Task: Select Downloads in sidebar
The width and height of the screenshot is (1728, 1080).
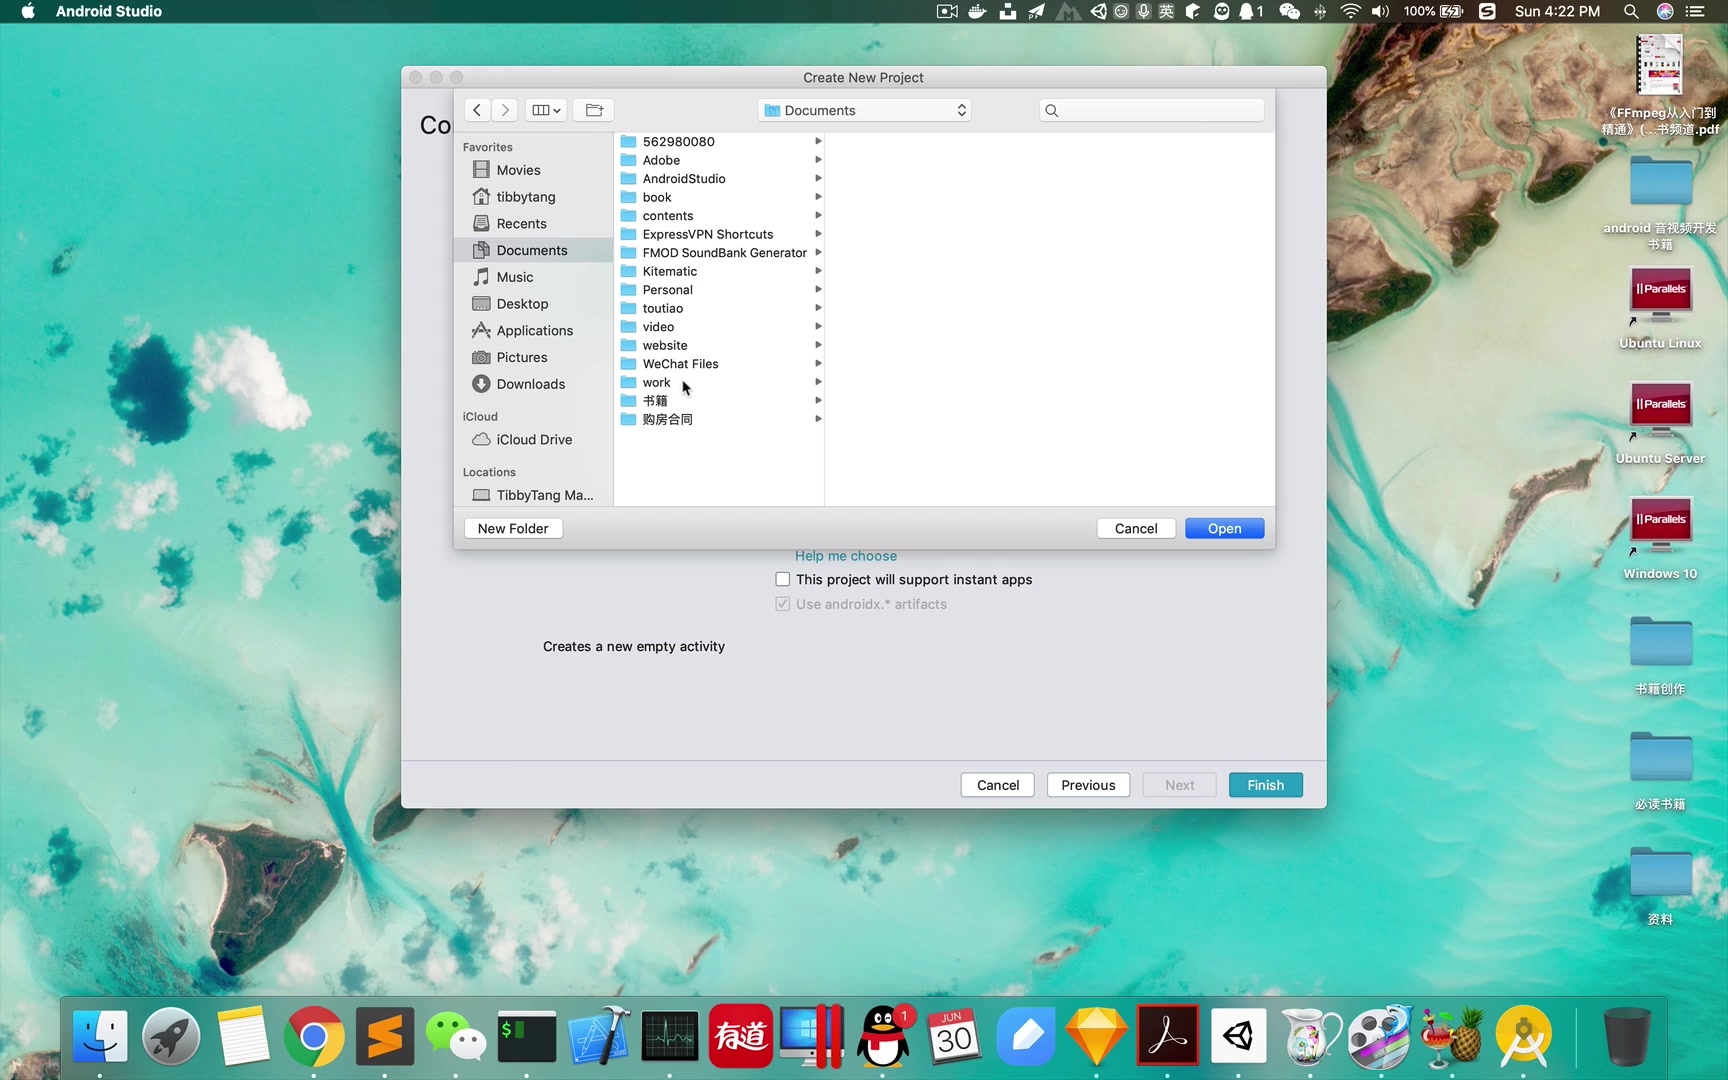Action: click(x=533, y=384)
